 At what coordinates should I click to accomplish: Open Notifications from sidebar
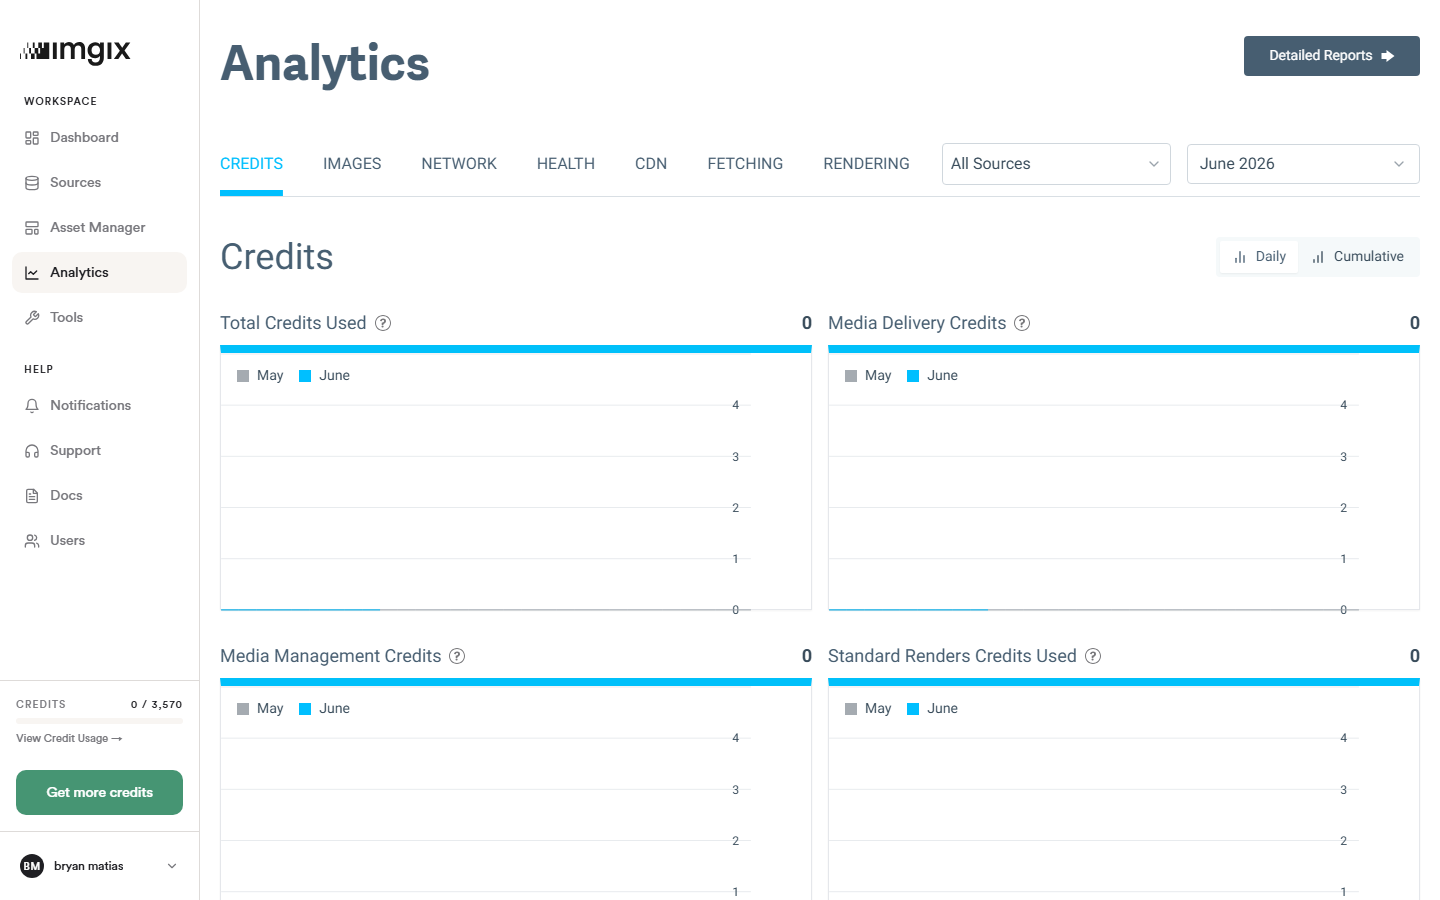tap(99, 406)
